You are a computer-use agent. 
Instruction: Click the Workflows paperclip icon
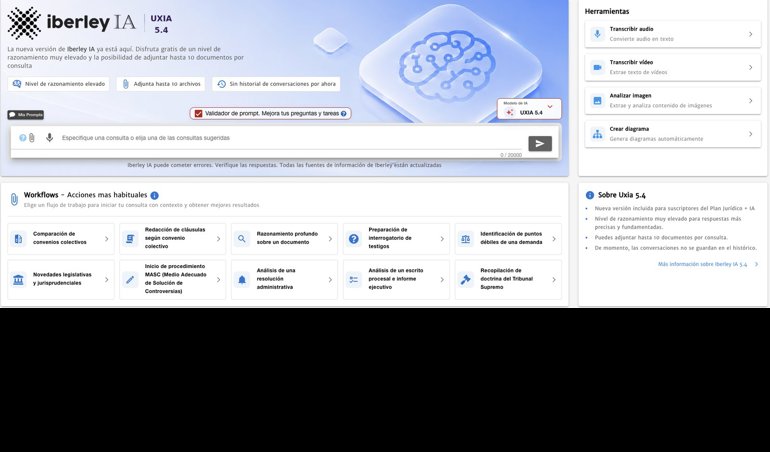pos(14,199)
